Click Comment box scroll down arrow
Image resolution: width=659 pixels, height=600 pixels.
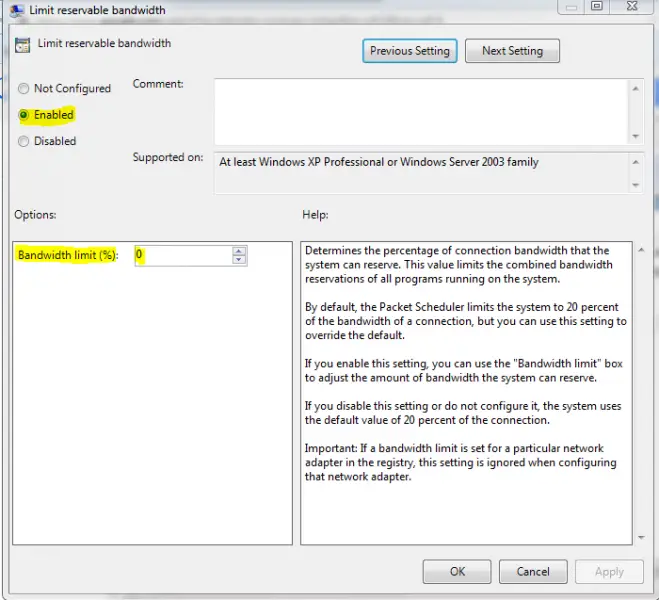click(635, 136)
